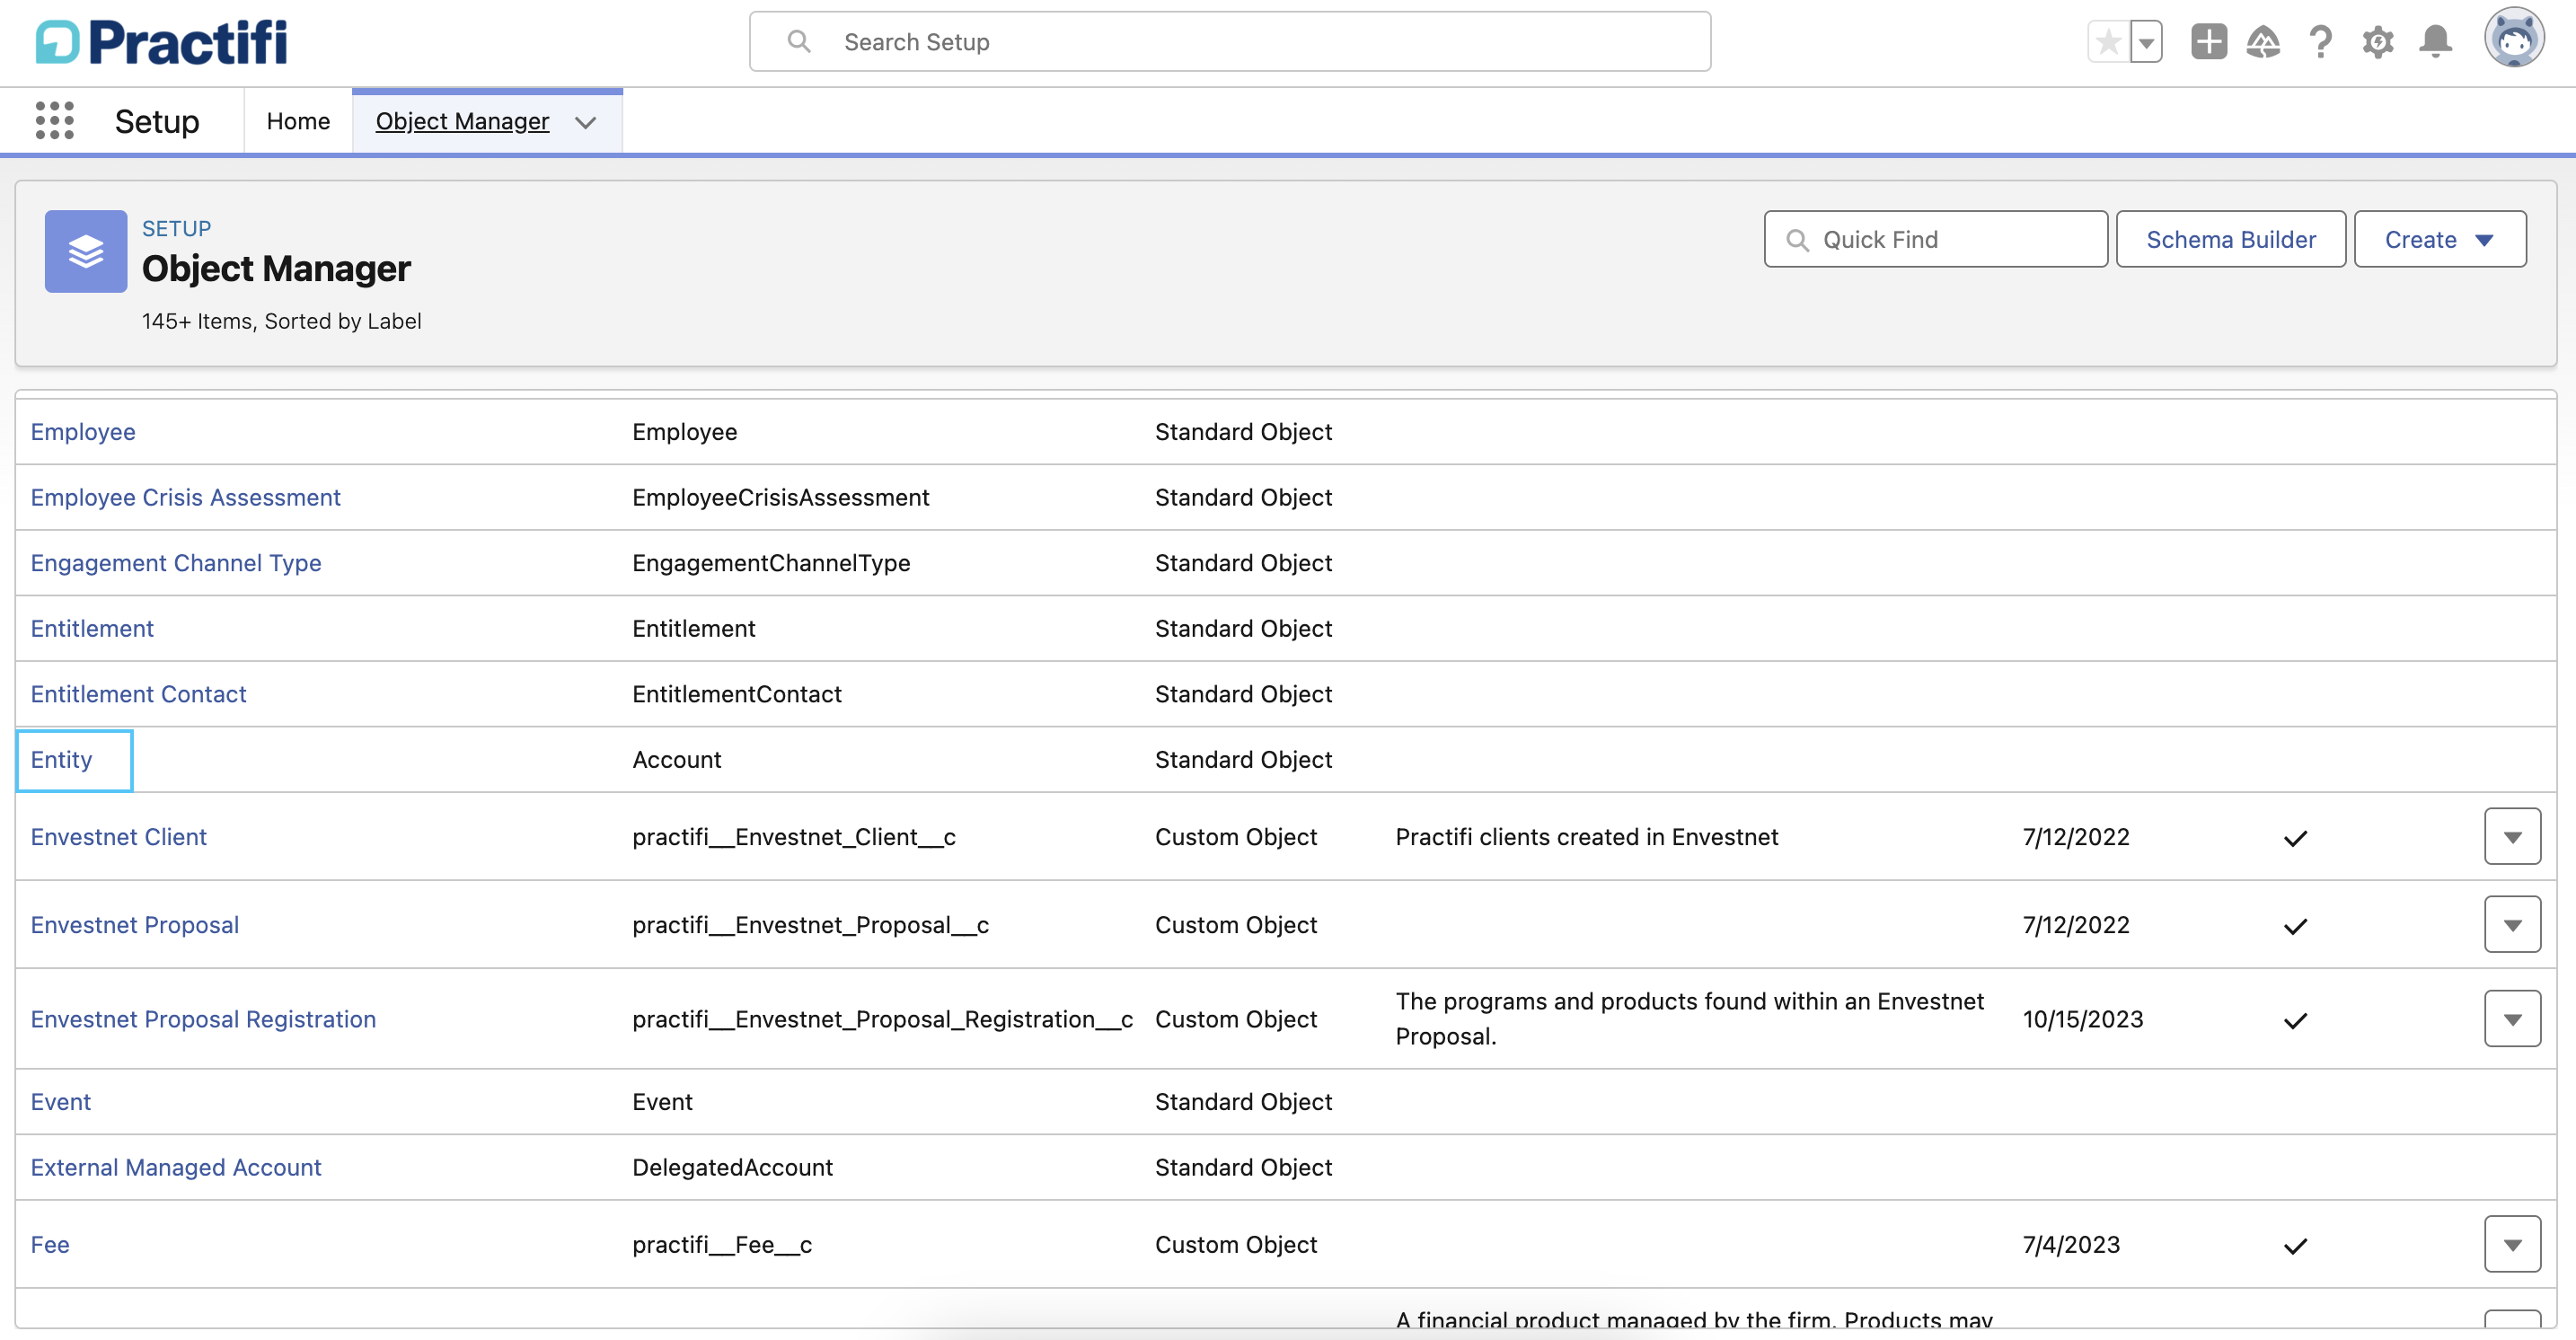Image resolution: width=2576 pixels, height=1340 pixels.
Task: Click the Practifi logo
Action: [x=161, y=42]
